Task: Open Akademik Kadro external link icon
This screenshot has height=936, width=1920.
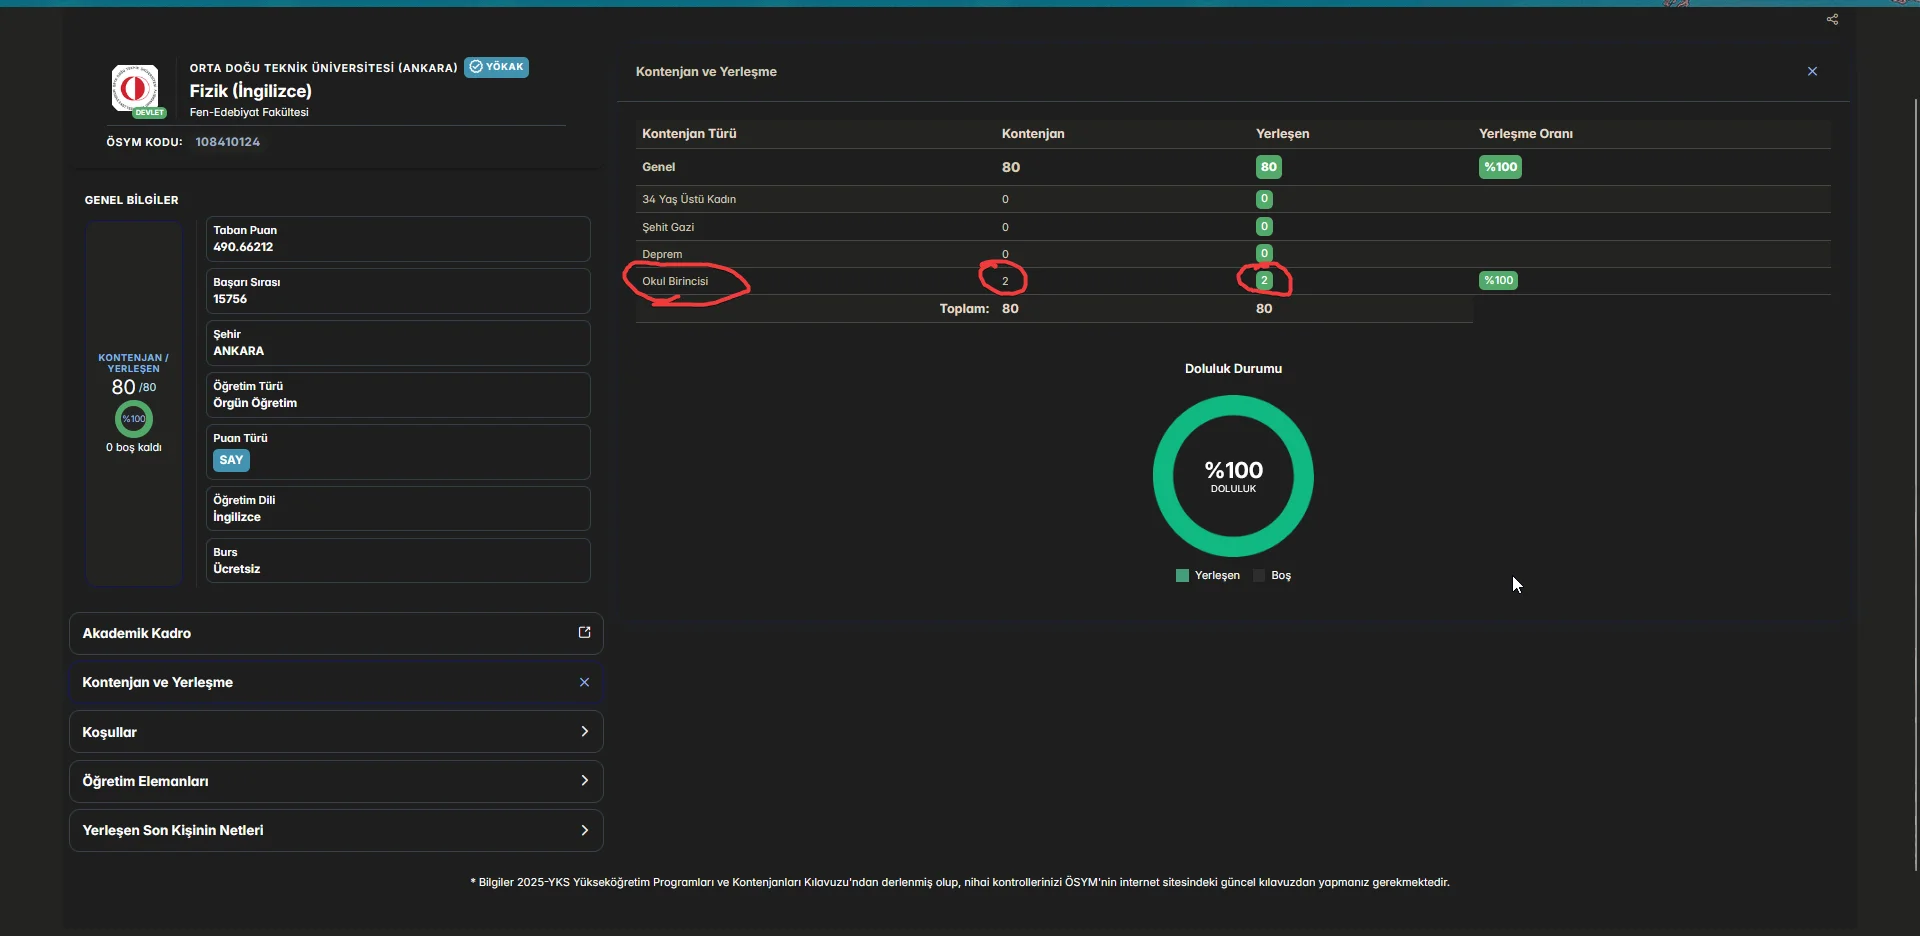Action: tap(585, 632)
